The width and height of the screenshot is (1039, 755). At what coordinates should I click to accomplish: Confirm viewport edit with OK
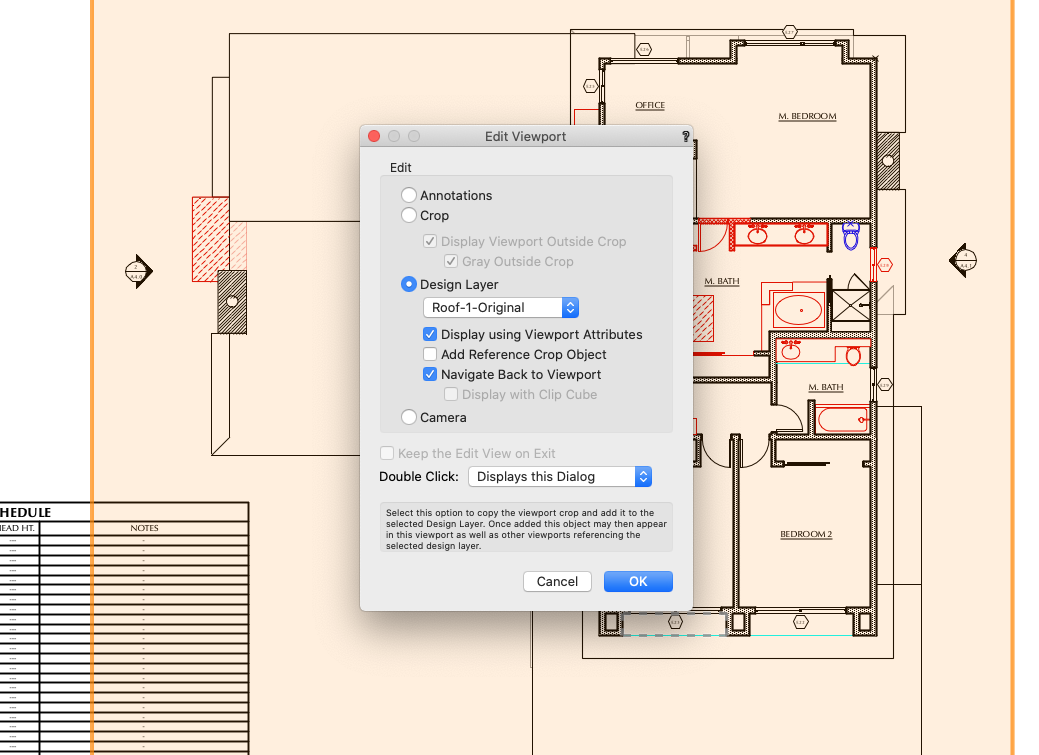pyautogui.click(x=638, y=581)
